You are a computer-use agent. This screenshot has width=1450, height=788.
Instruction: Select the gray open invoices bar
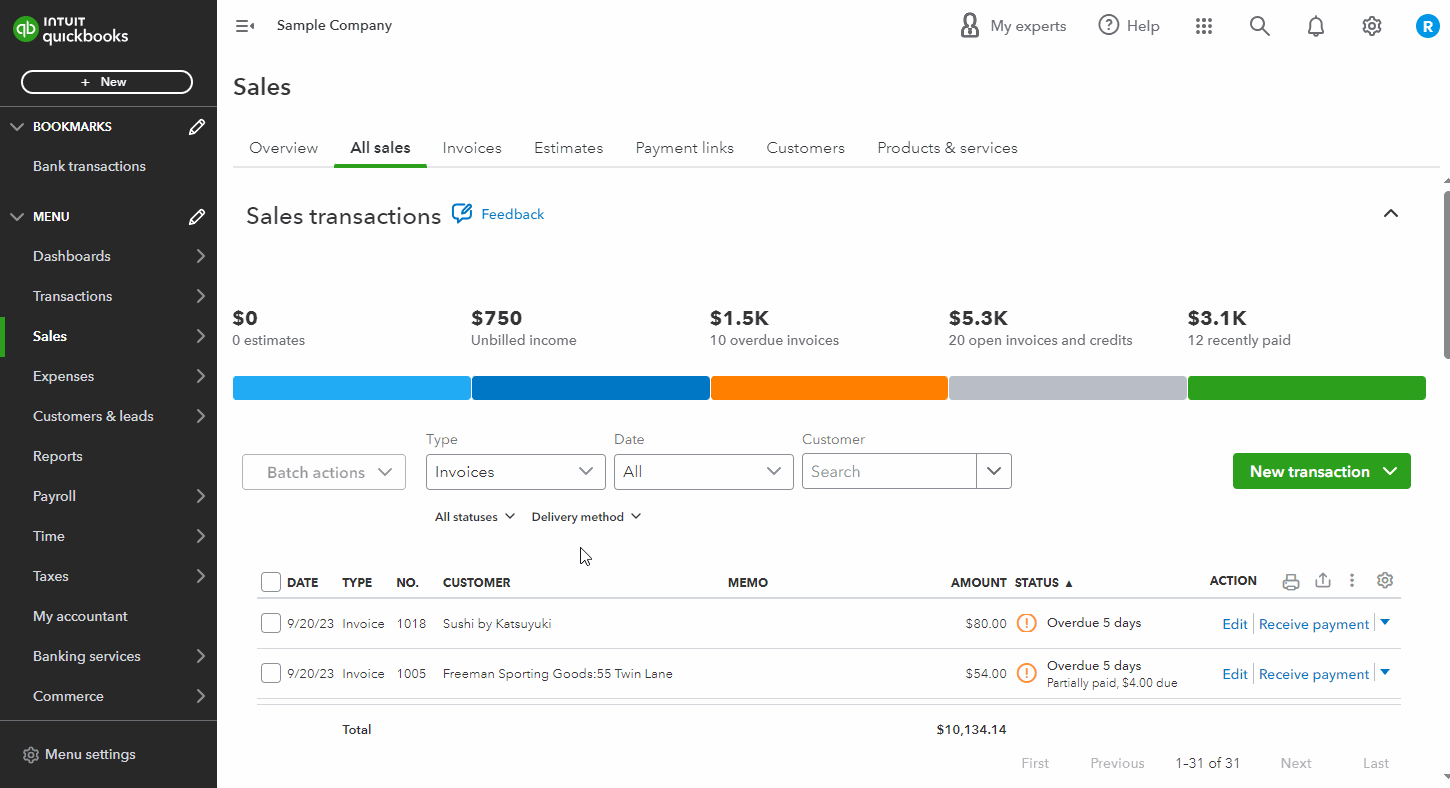[1068, 388]
